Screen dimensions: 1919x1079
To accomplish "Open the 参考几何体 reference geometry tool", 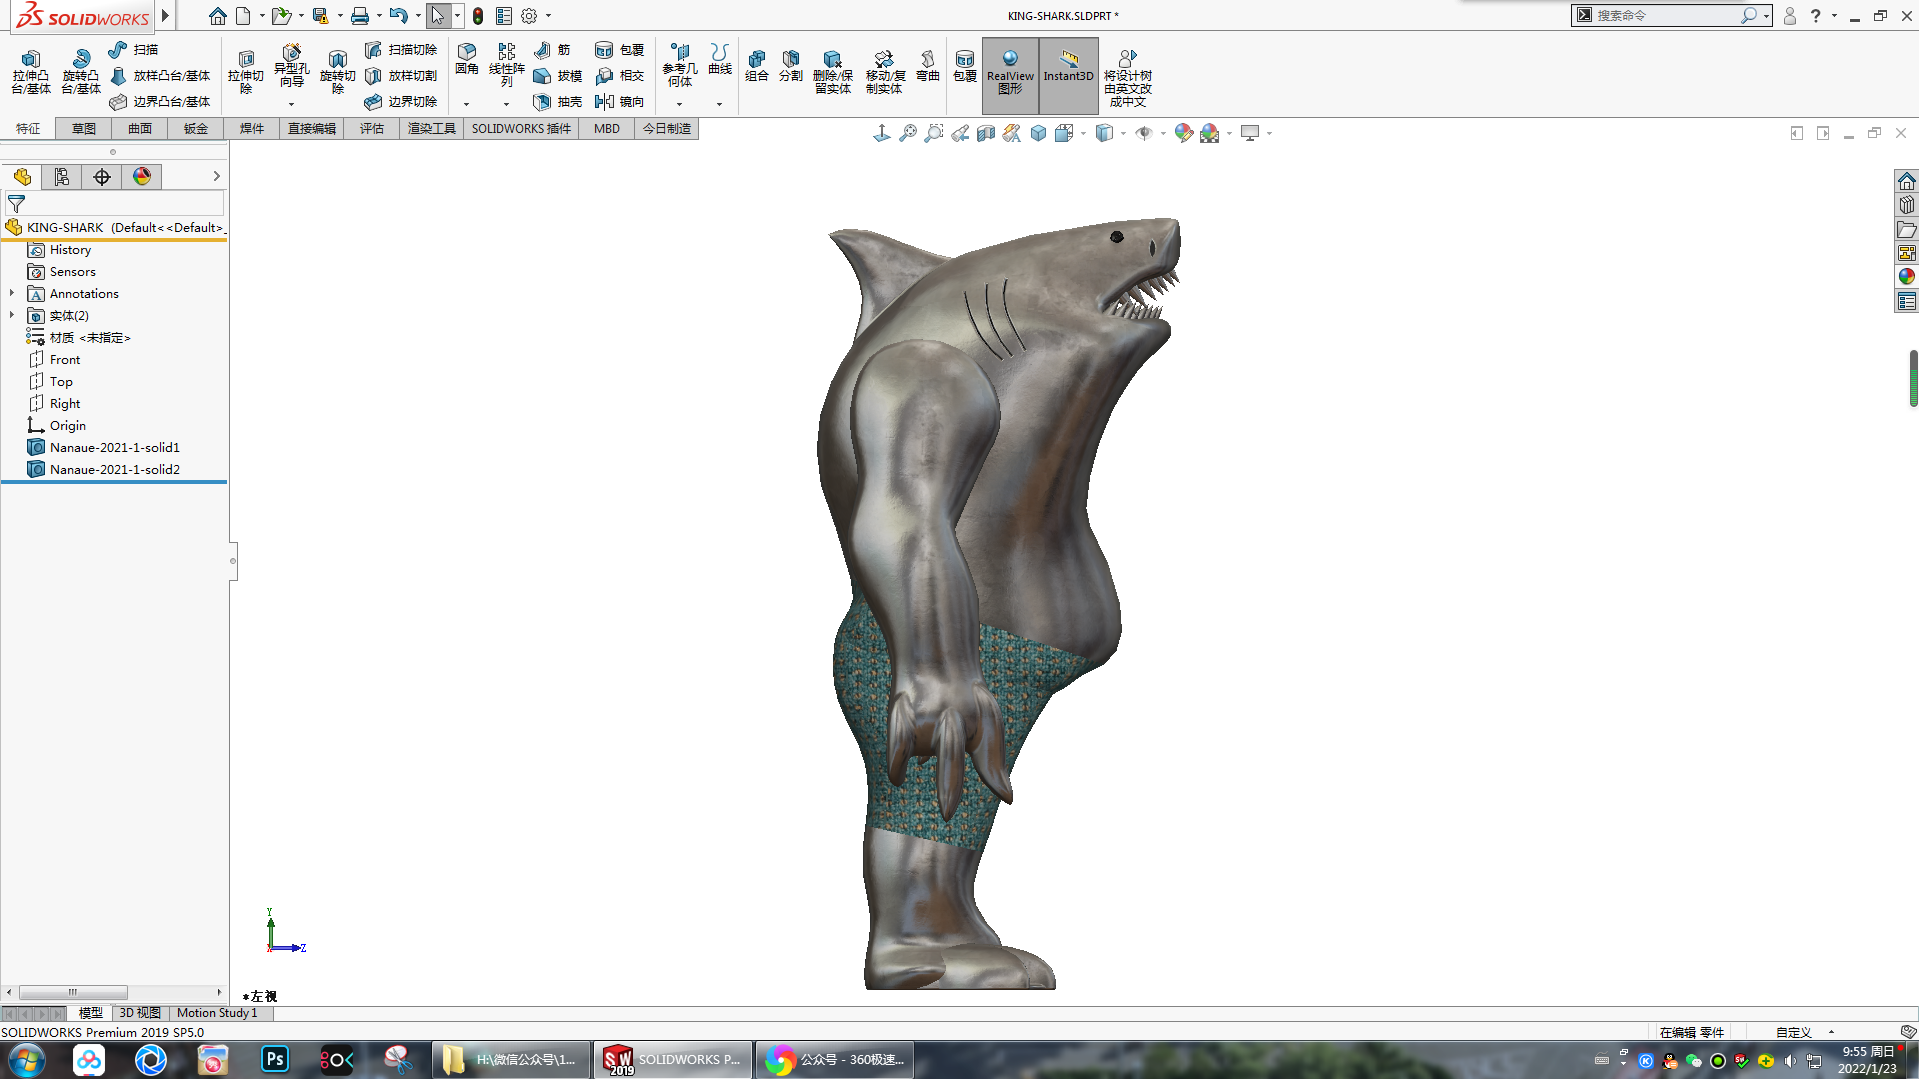I will coord(680,66).
